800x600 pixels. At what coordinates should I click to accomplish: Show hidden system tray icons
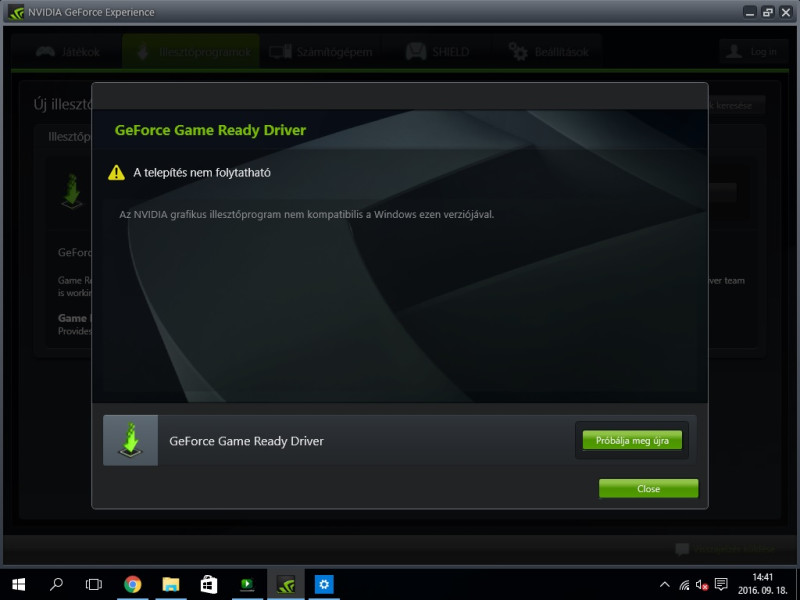(664, 585)
